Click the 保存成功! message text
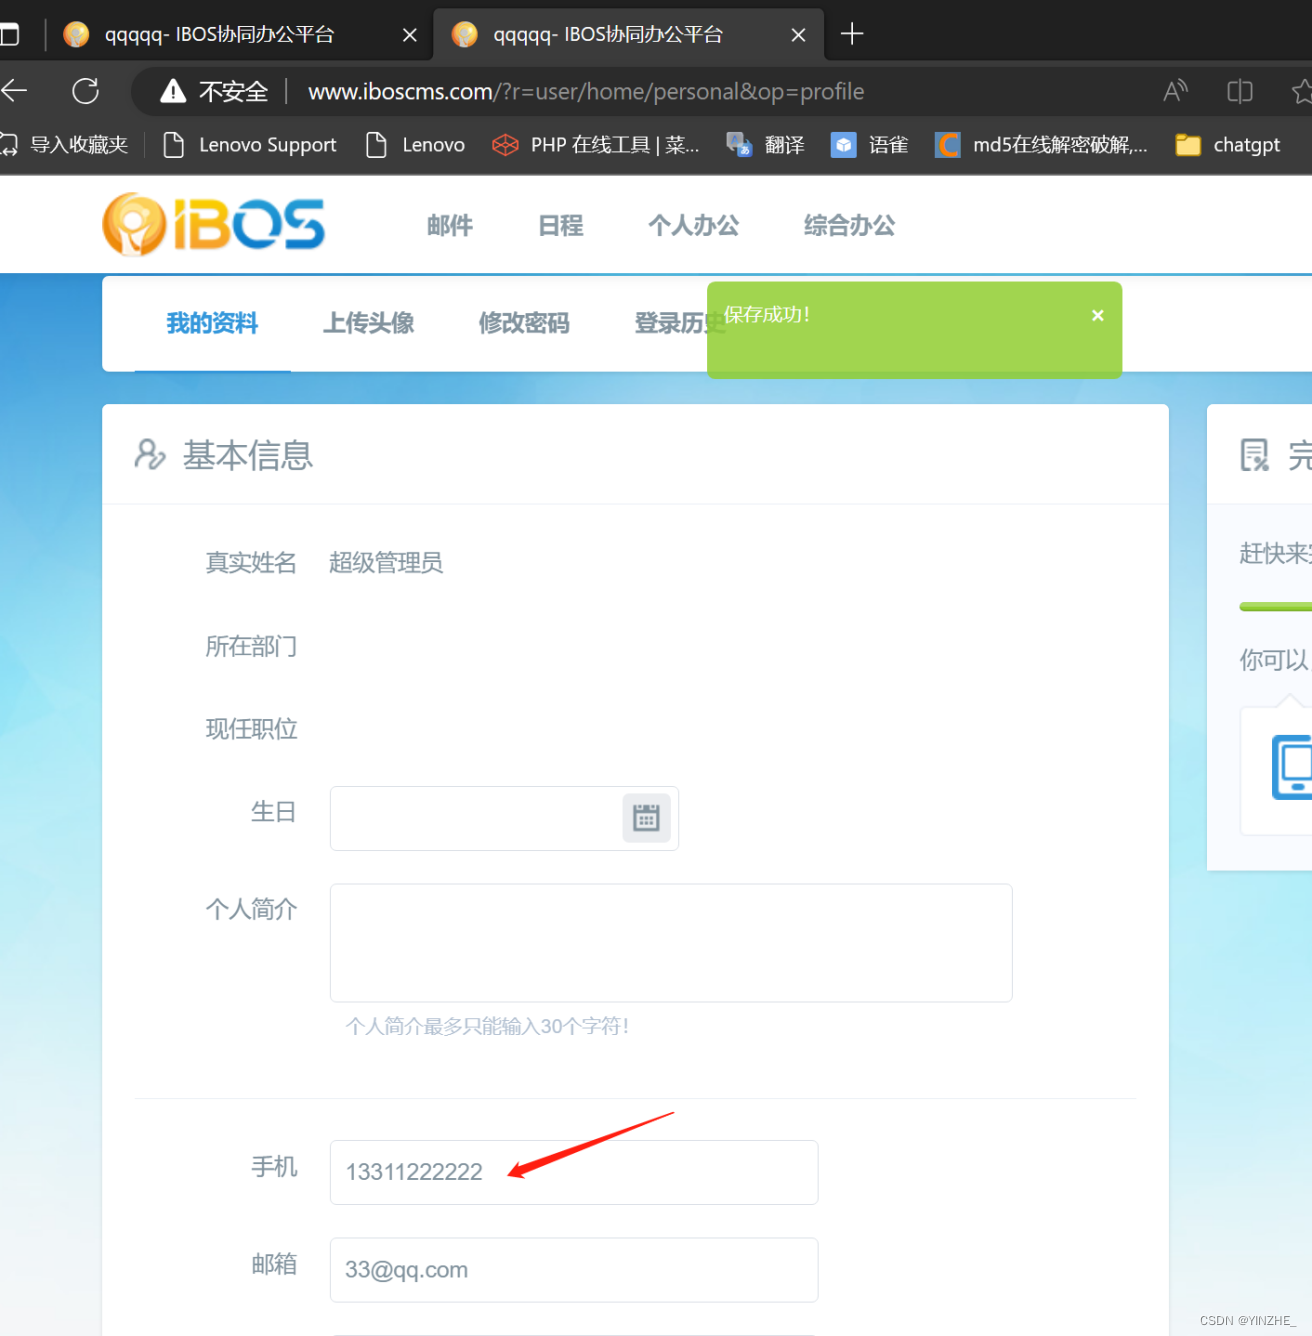Viewport: 1312px width, 1336px height. [767, 315]
